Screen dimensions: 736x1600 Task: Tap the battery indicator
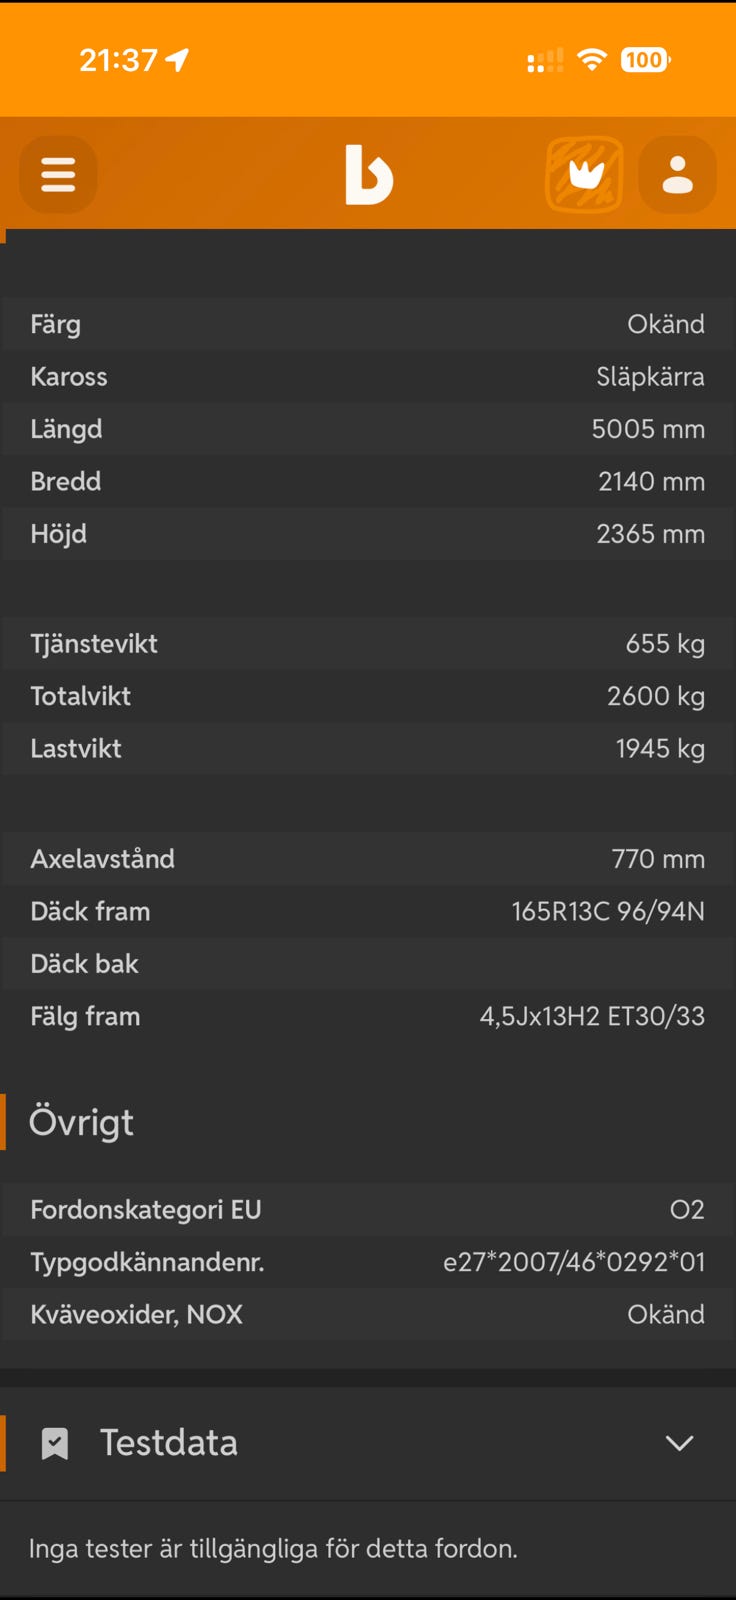[x=645, y=60]
